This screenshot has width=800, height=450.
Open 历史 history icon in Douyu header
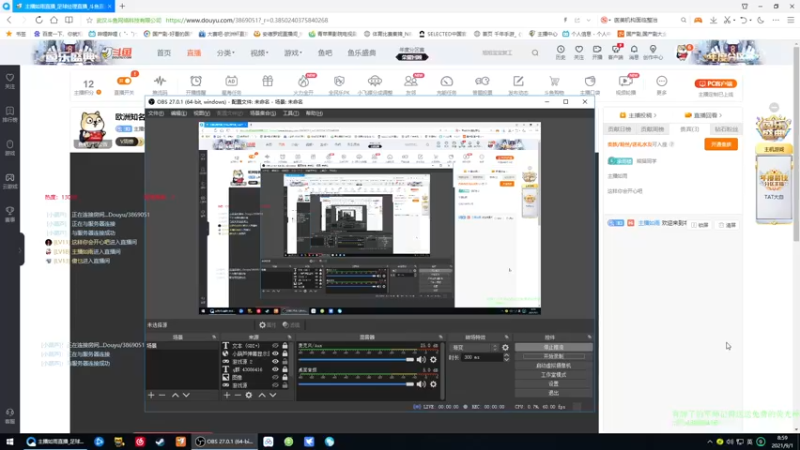click(561, 52)
